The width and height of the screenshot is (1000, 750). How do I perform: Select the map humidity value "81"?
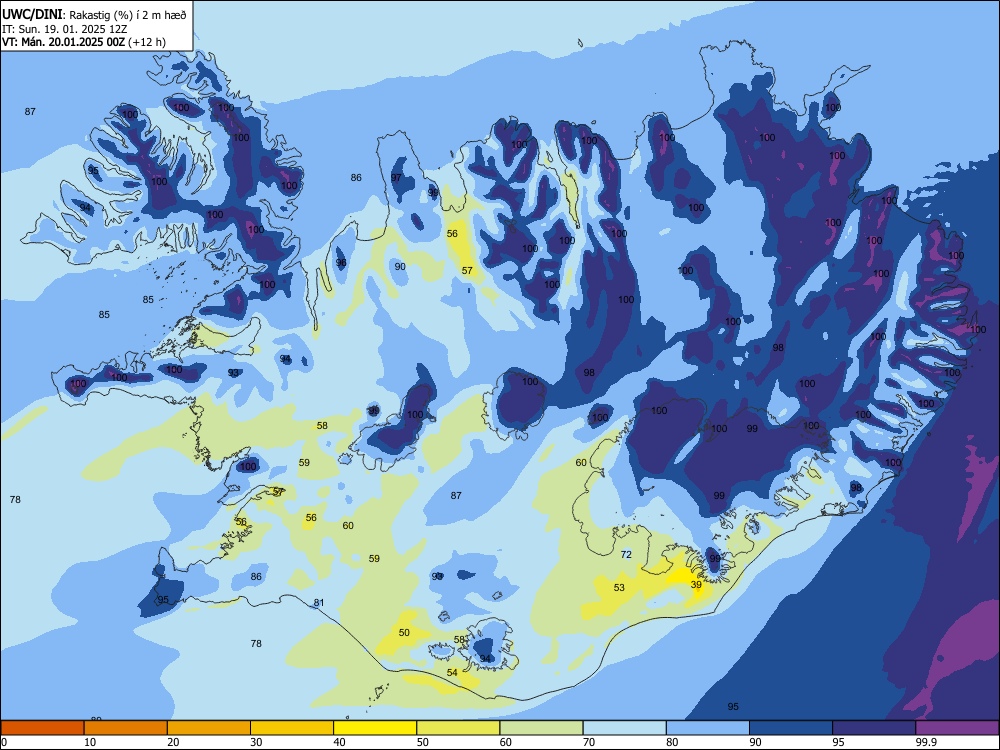point(319,603)
